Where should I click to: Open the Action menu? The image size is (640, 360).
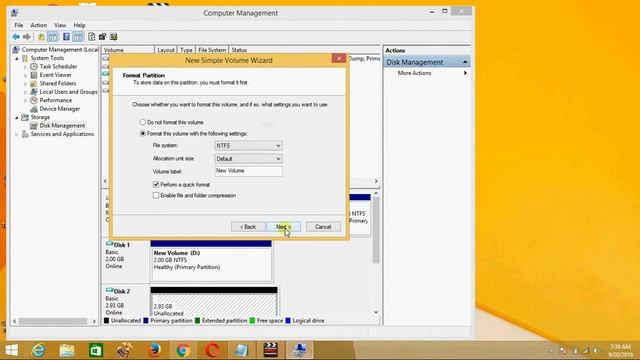[38, 25]
